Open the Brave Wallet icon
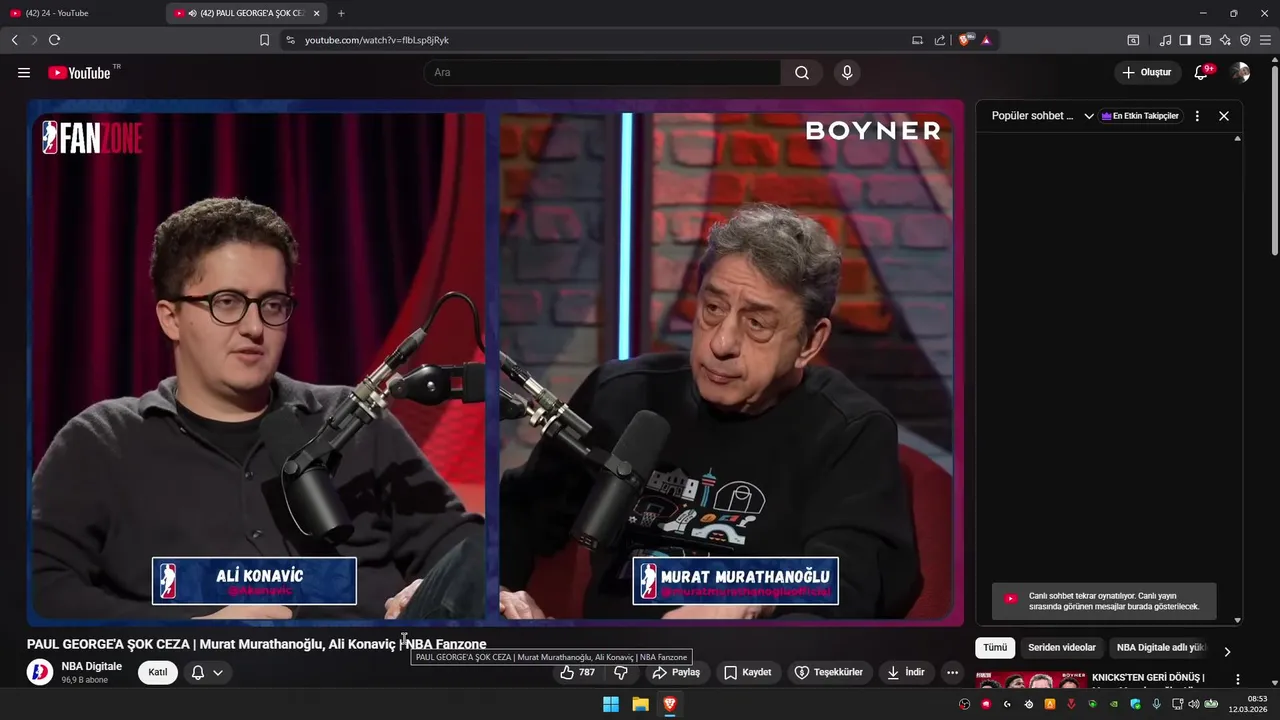This screenshot has width=1280, height=720. [1205, 40]
